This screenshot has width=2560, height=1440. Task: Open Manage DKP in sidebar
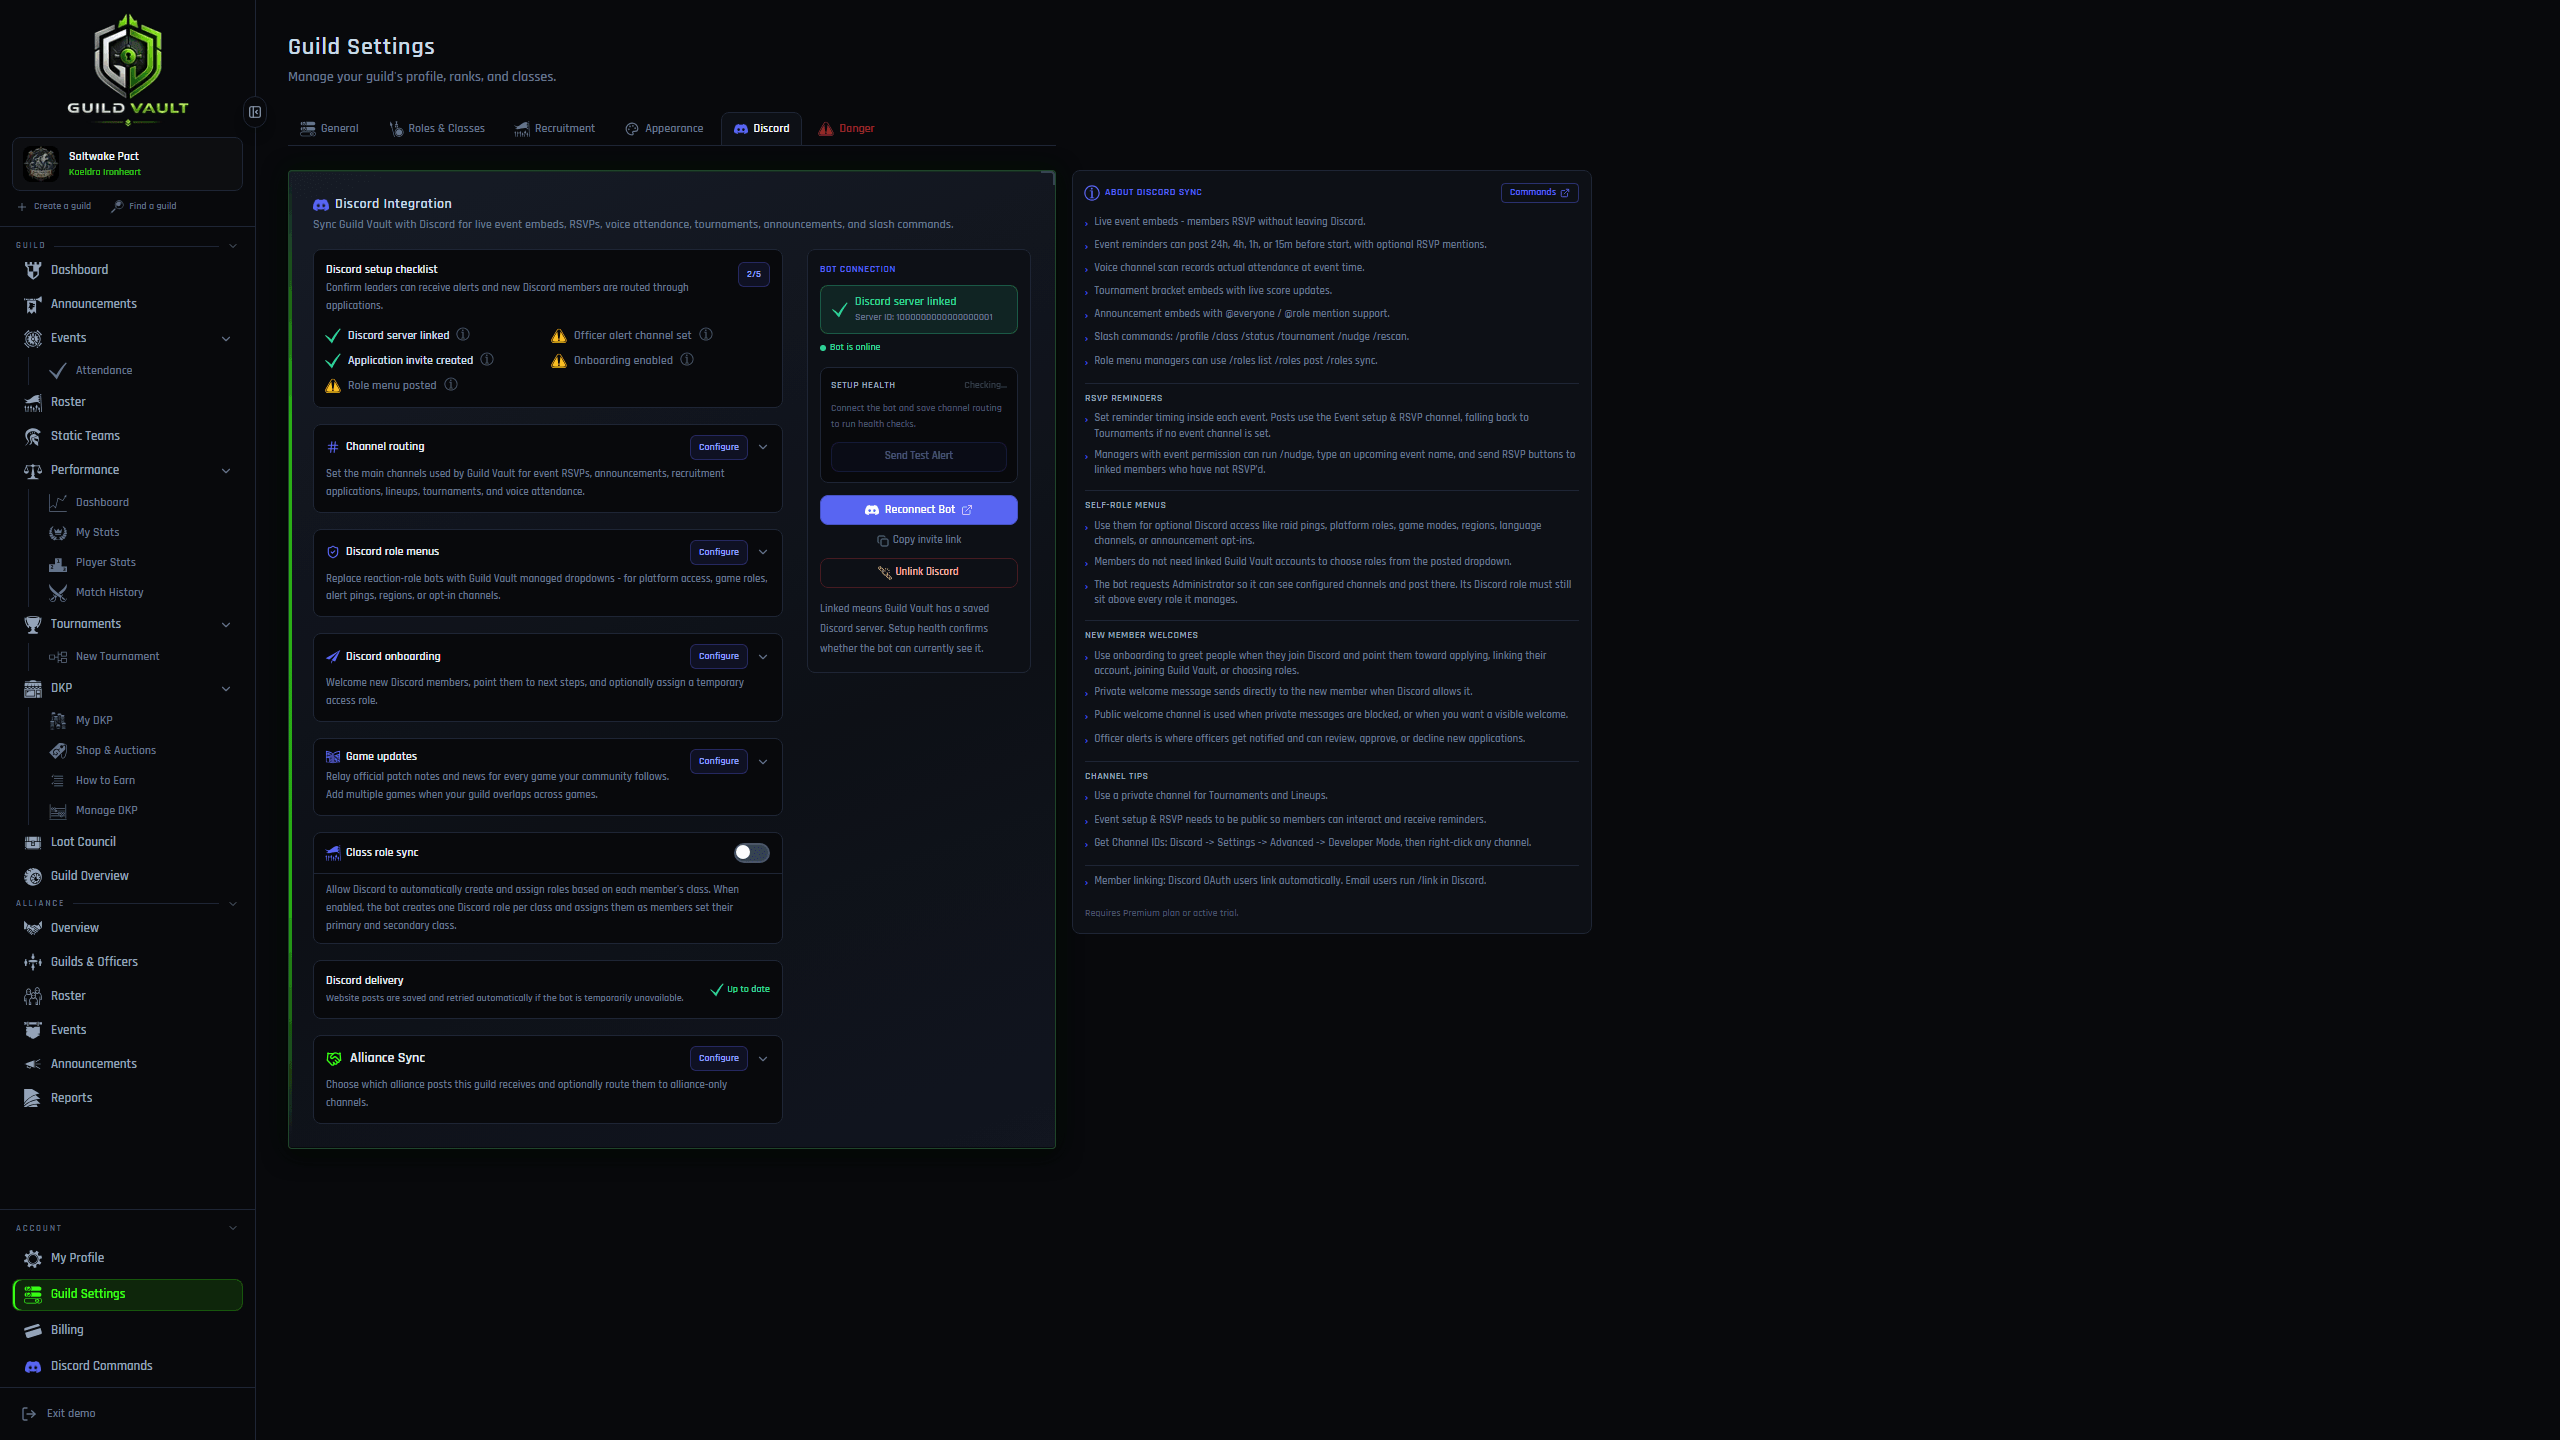pos(106,811)
